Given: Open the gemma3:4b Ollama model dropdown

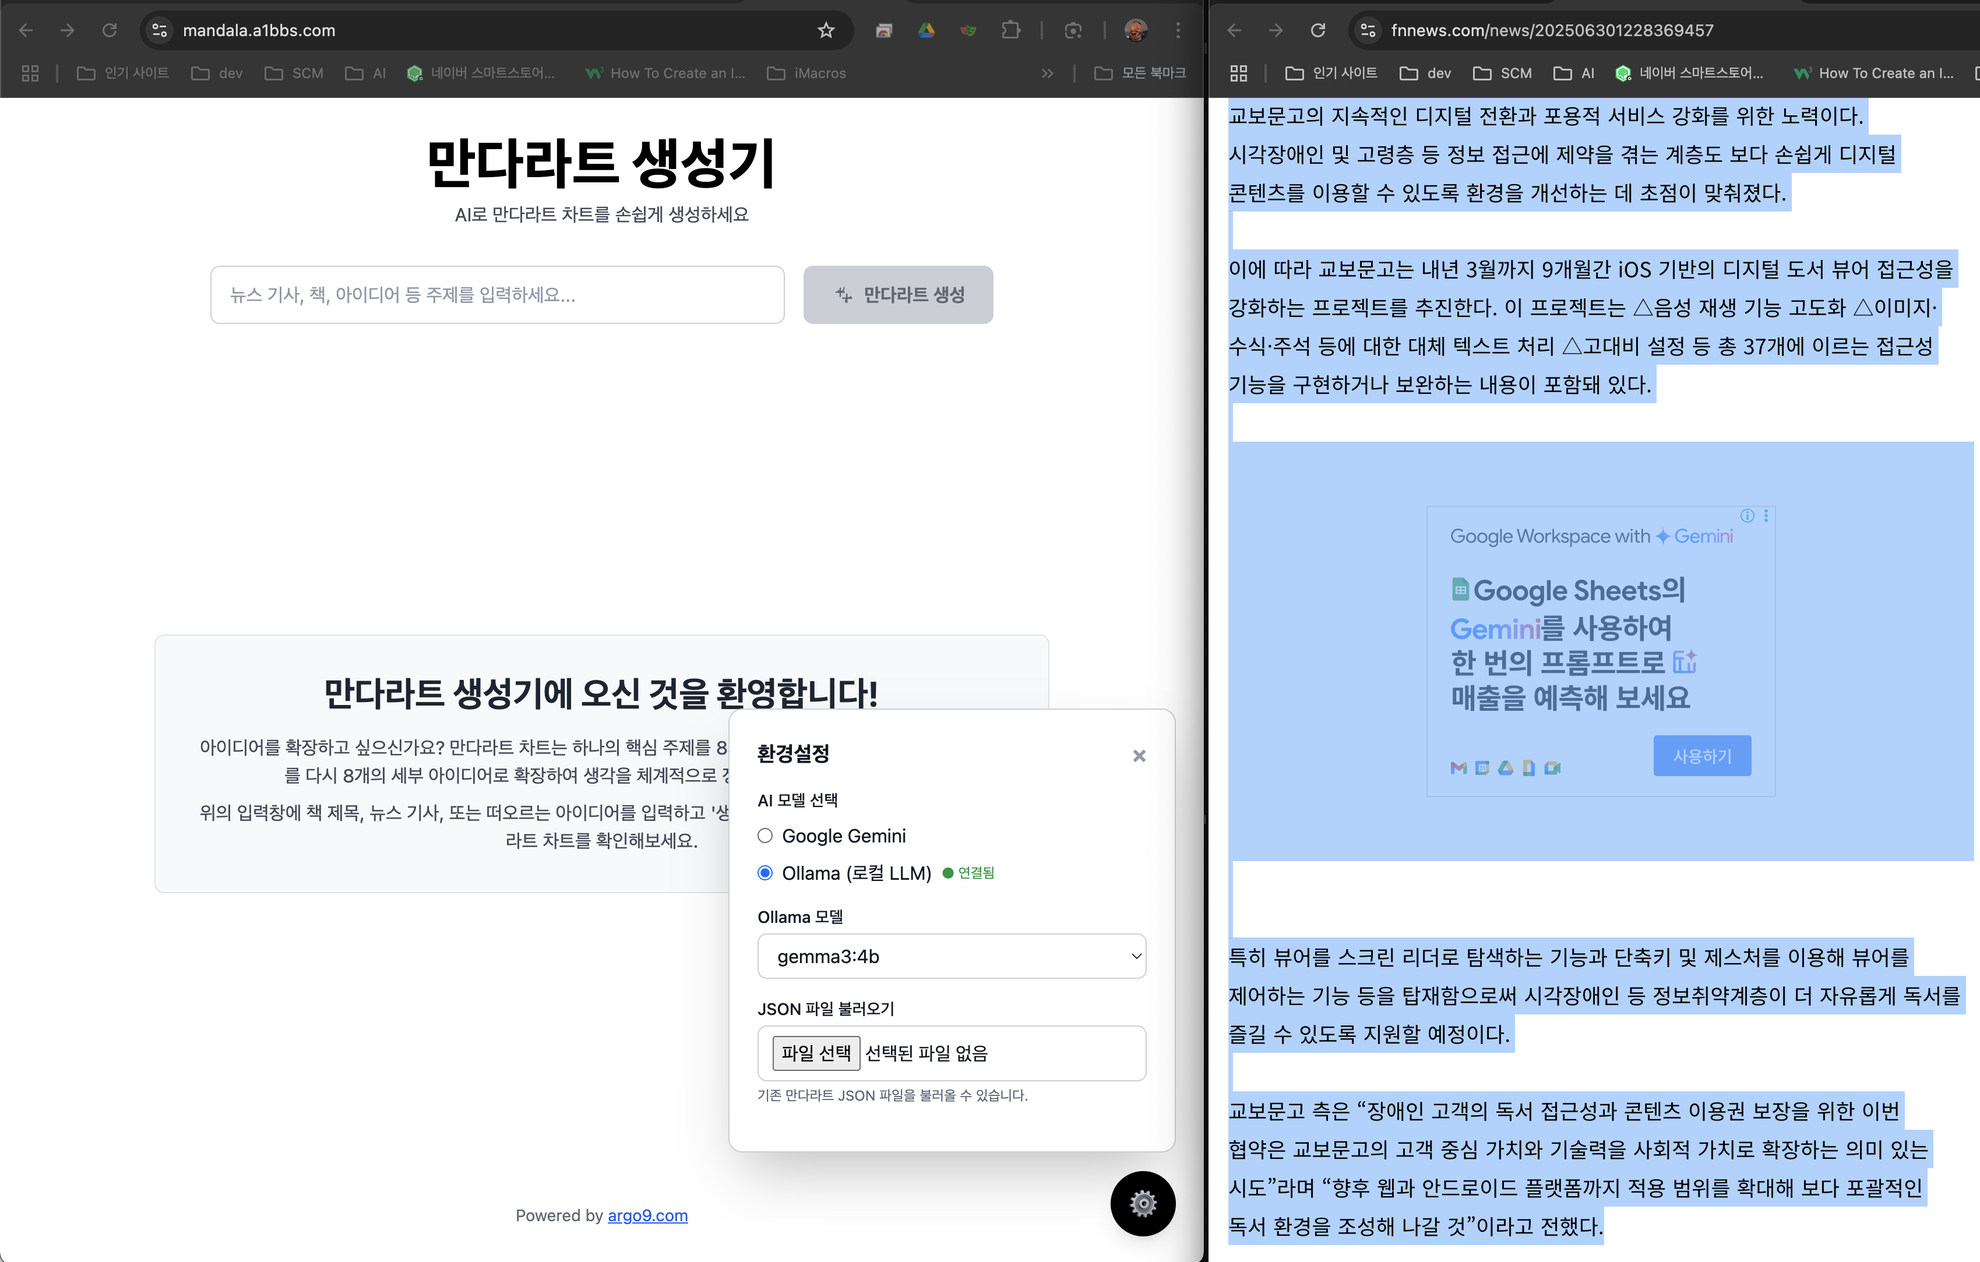Looking at the screenshot, I should point(951,956).
